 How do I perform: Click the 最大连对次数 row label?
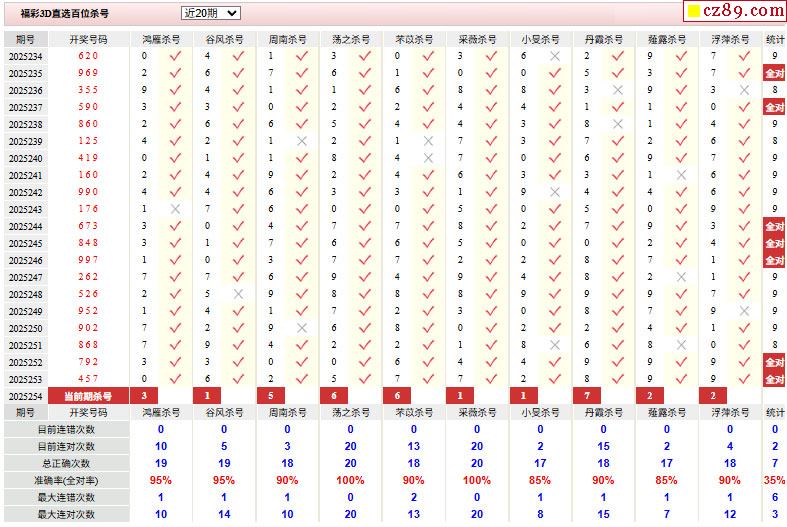coord(66,514)
